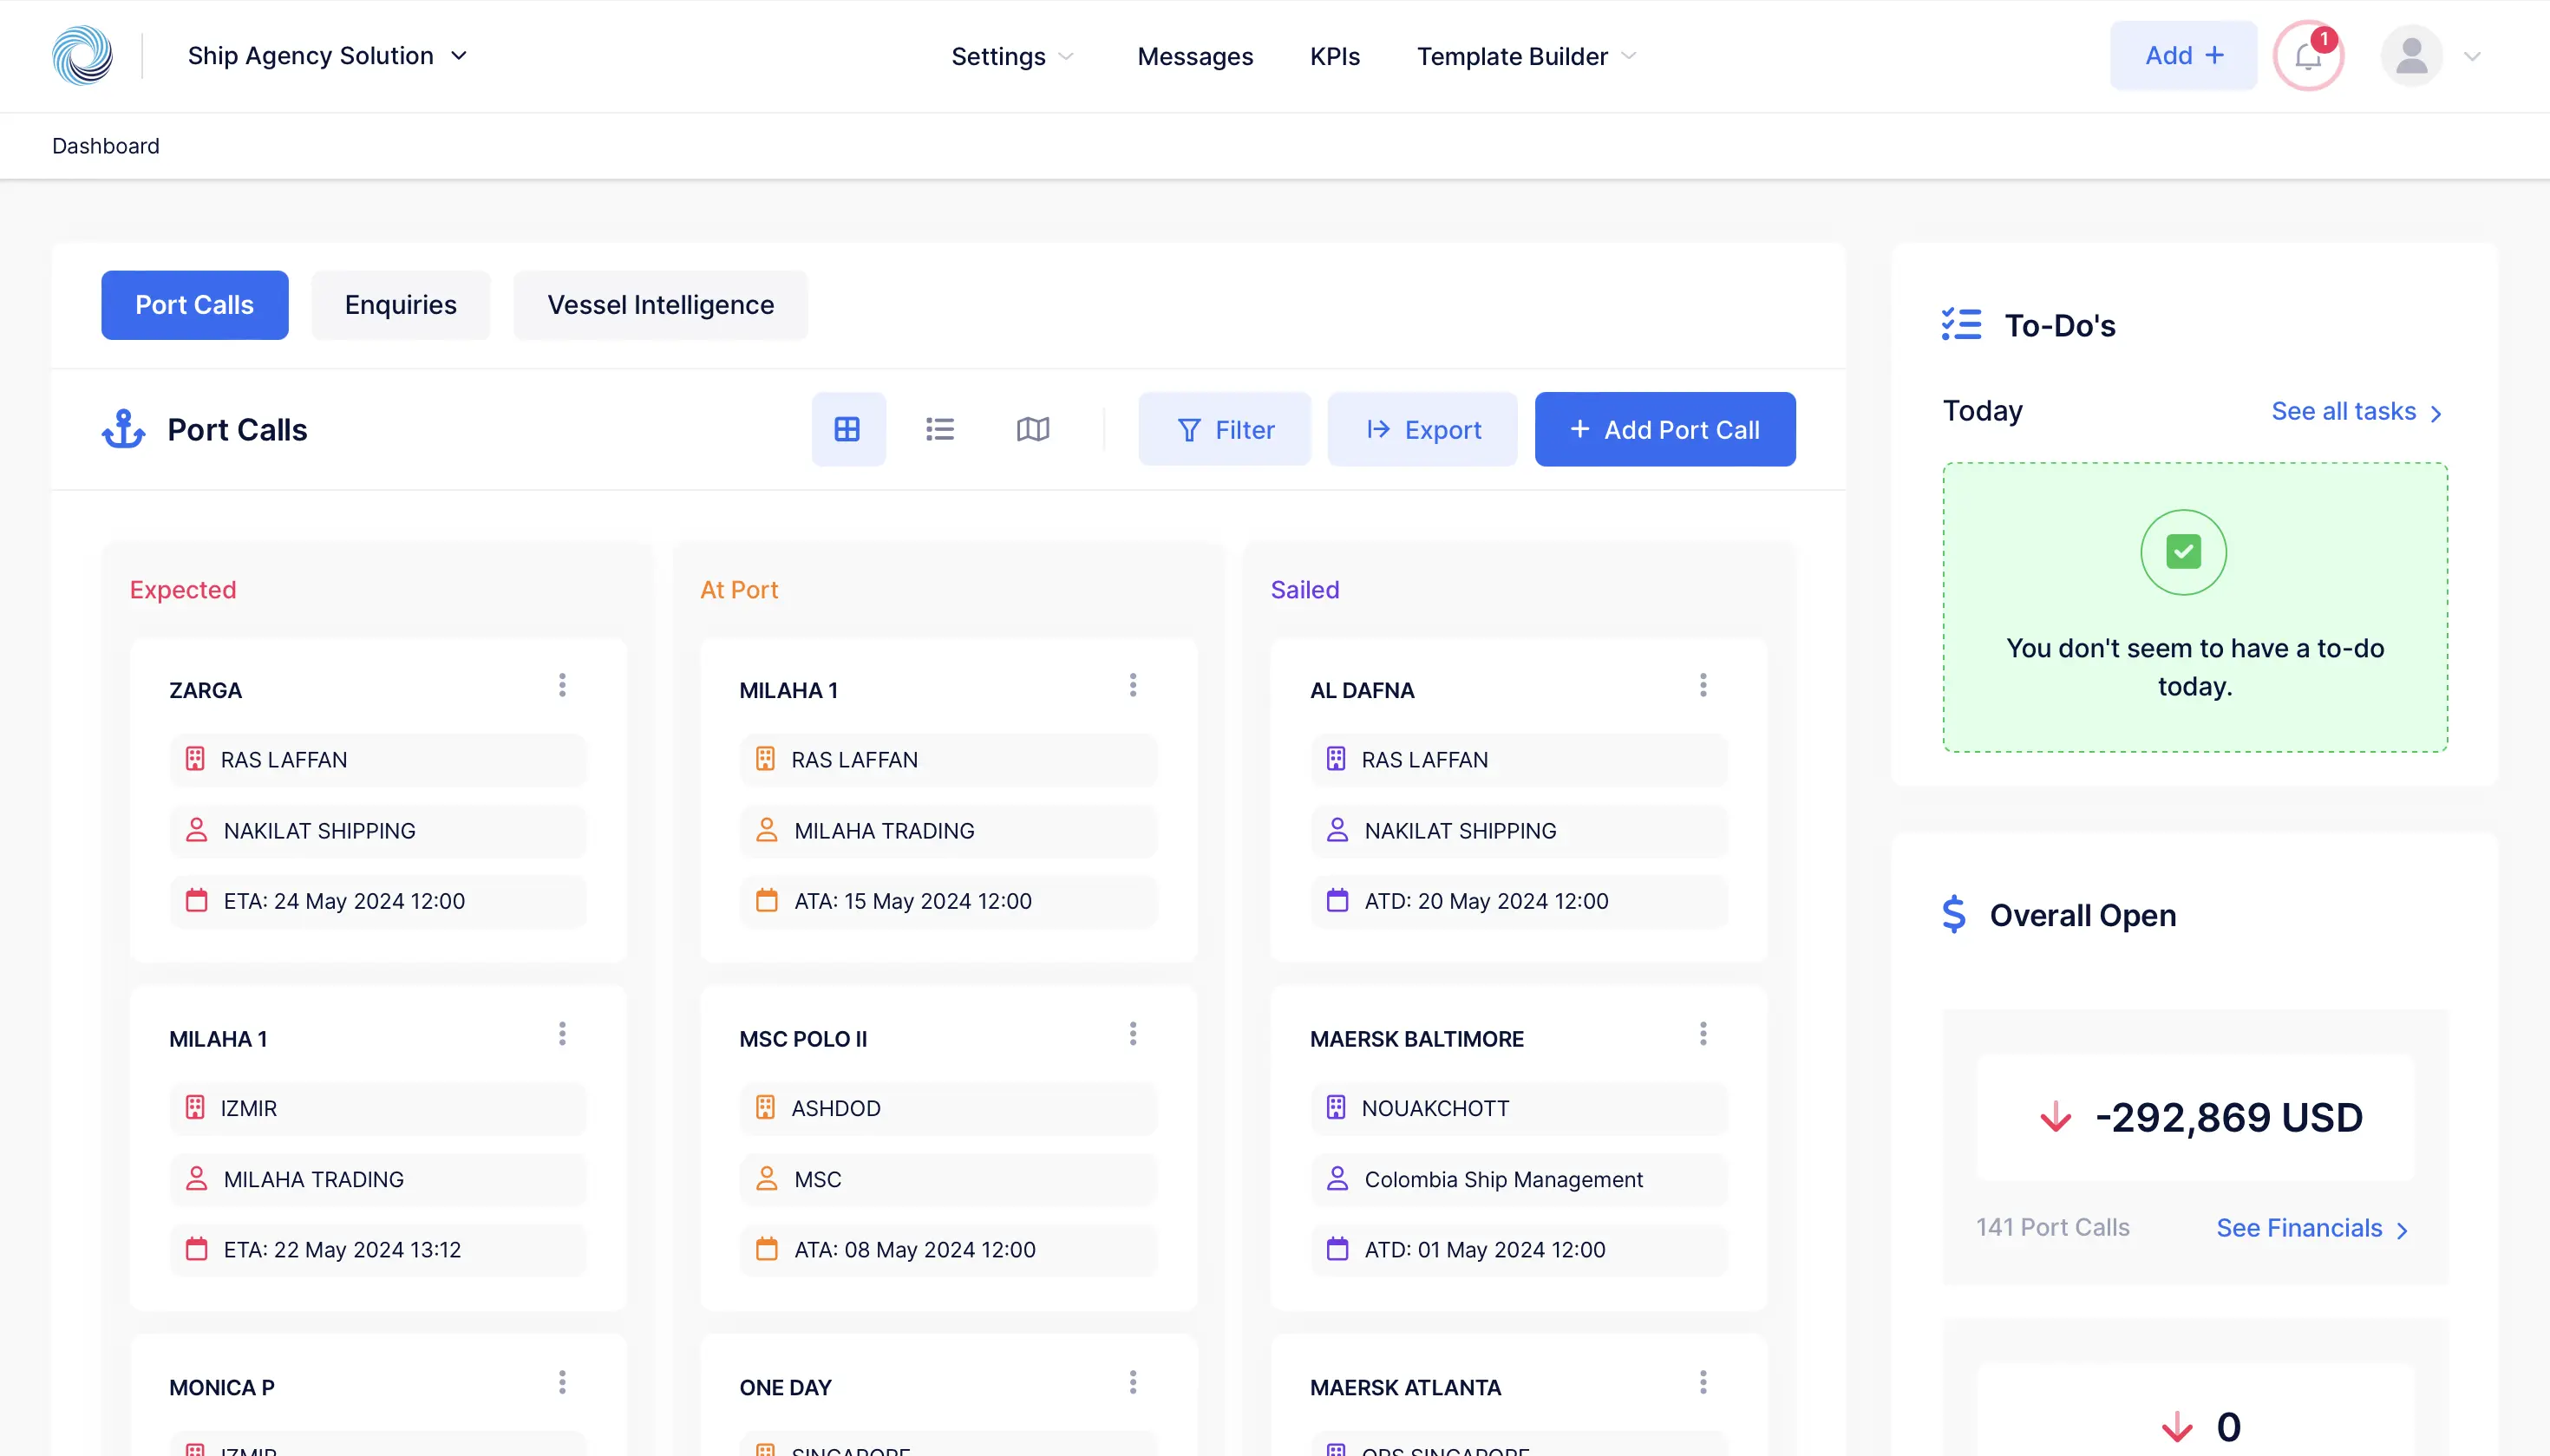This screenshot has width=2550, height=1456.
Task: Open notifications bell
Action: click(2308, 56)
